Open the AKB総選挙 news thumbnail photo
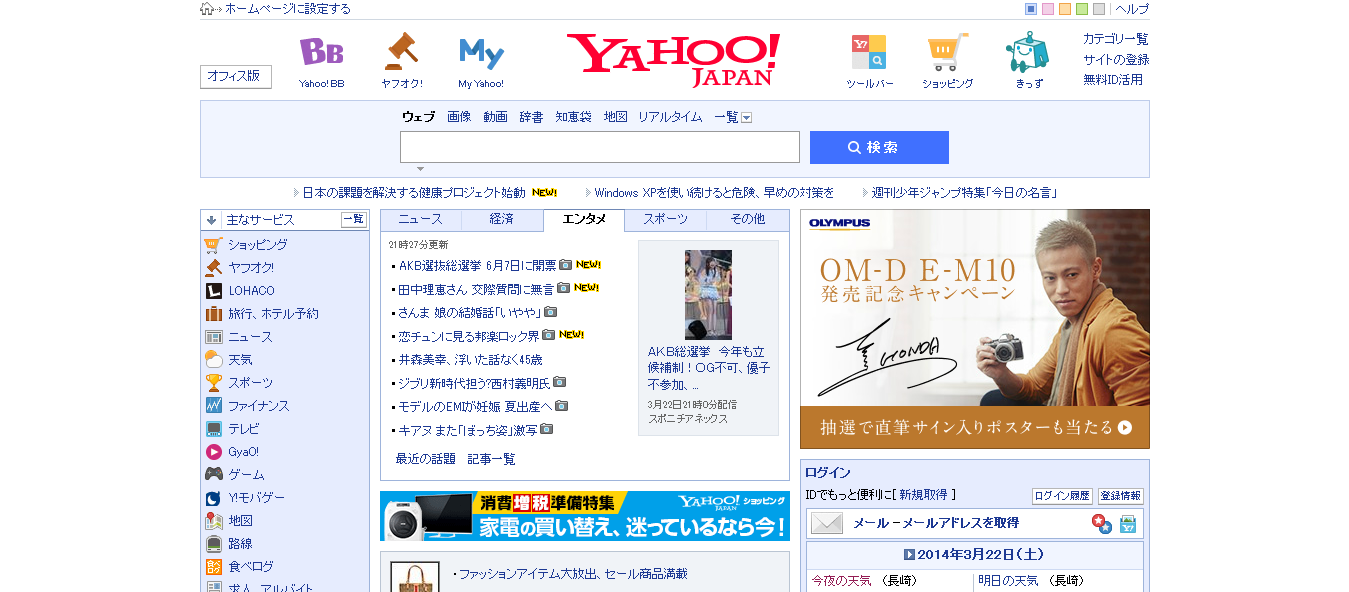 [708, 295]
